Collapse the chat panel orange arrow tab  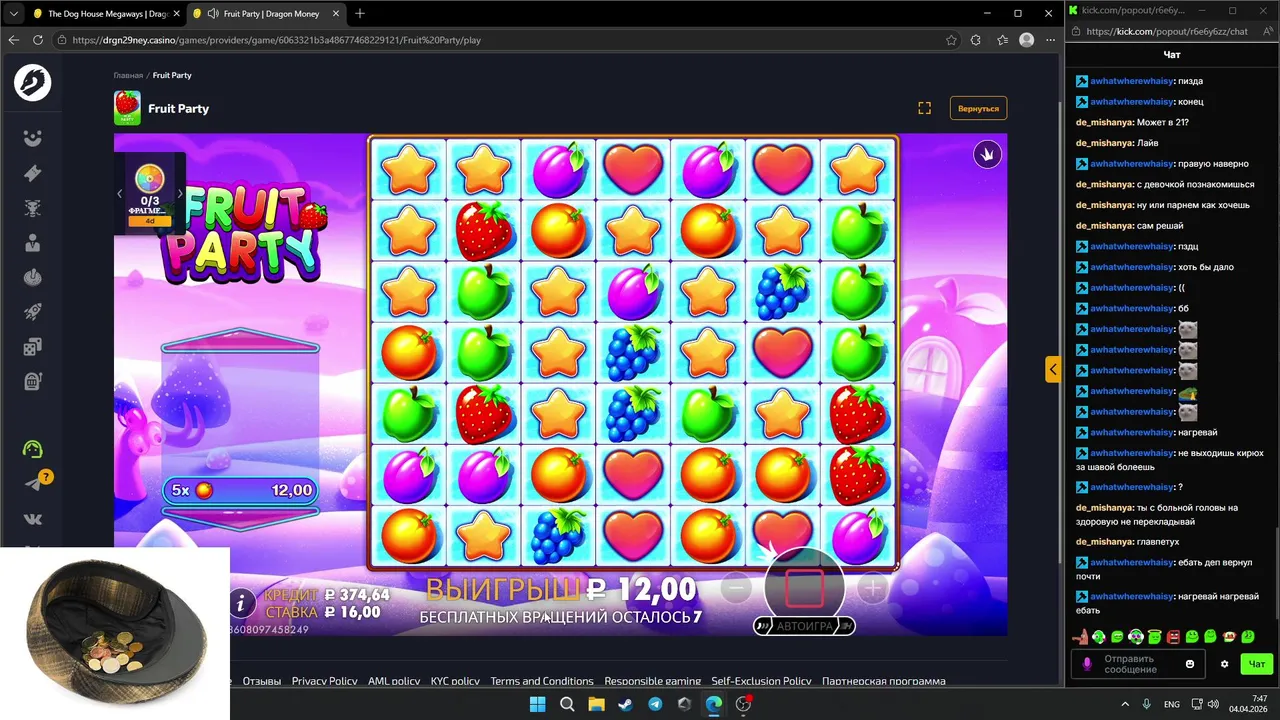click(x=1053, y=369)
